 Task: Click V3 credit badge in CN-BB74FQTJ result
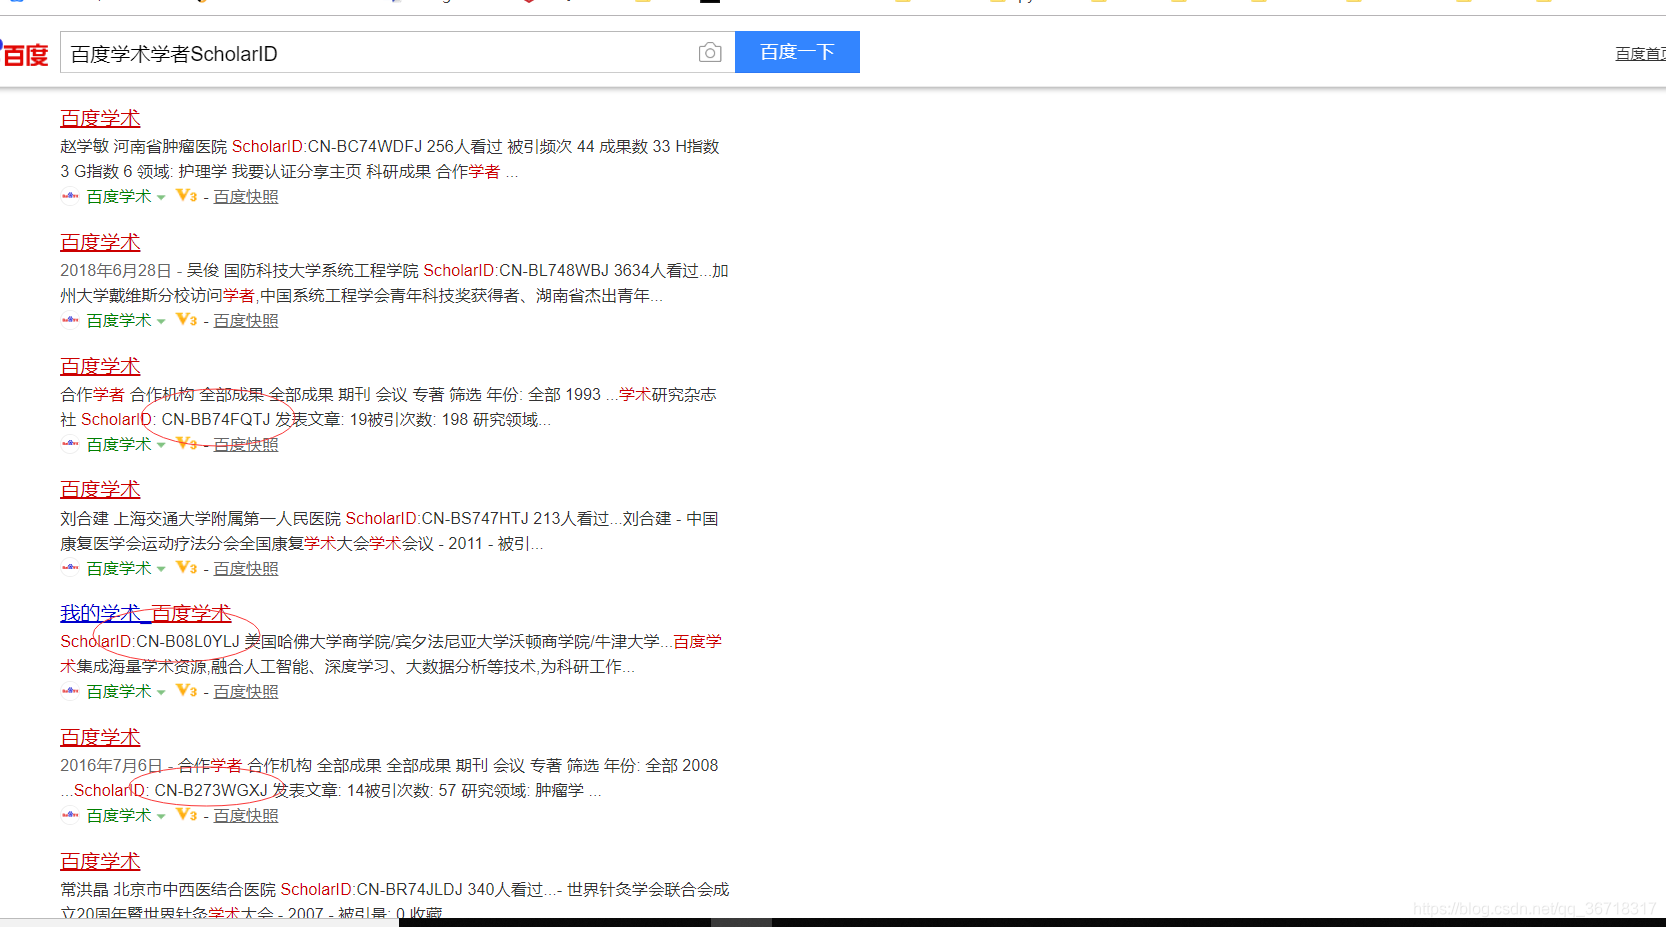[x=187, y=444]
